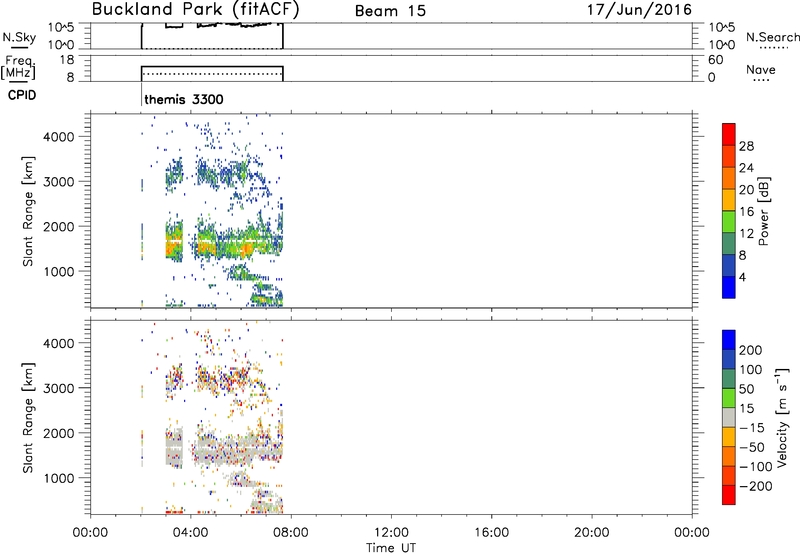Click the 'Nave' legend label

tap(761, 70)
